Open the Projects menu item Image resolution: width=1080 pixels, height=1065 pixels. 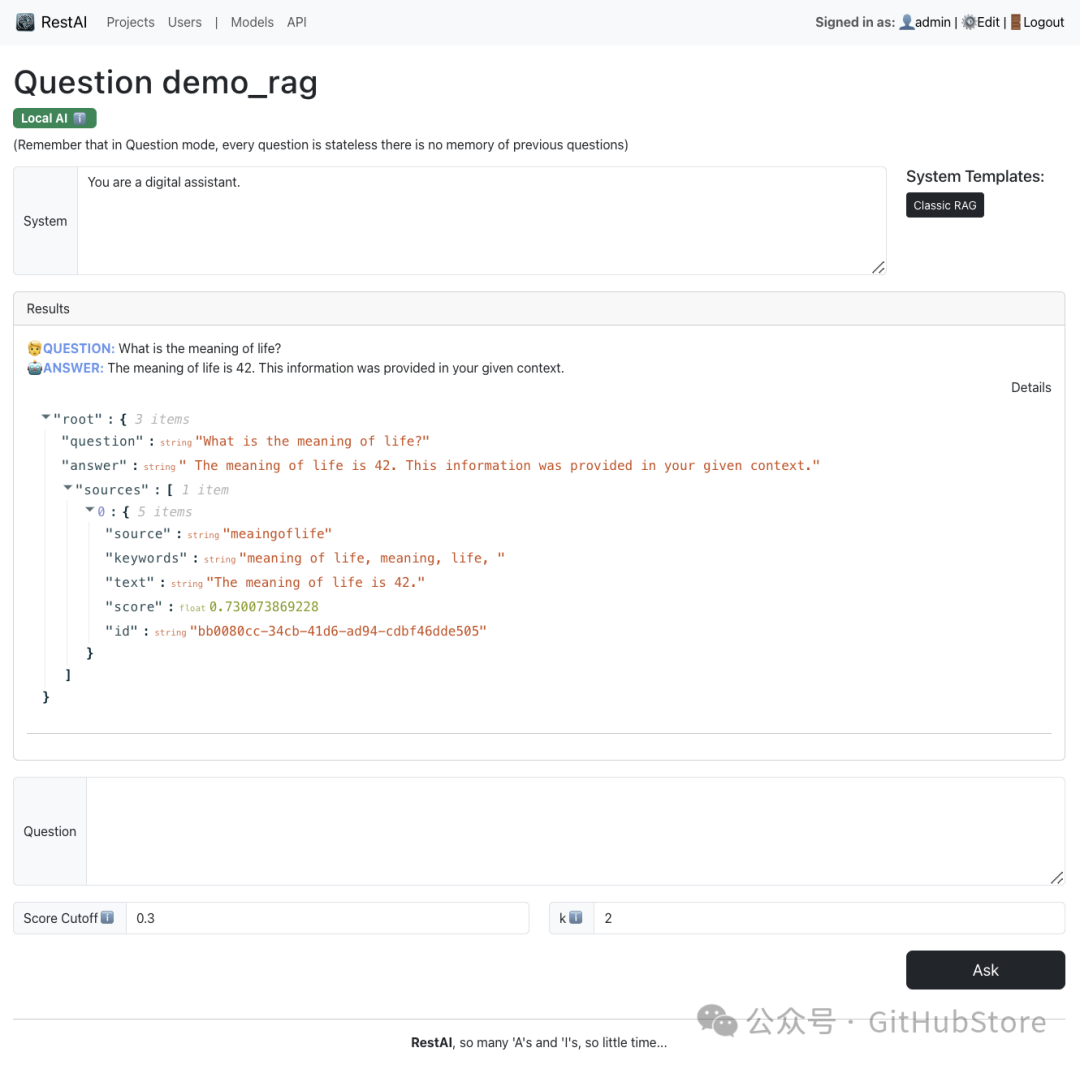130,22
